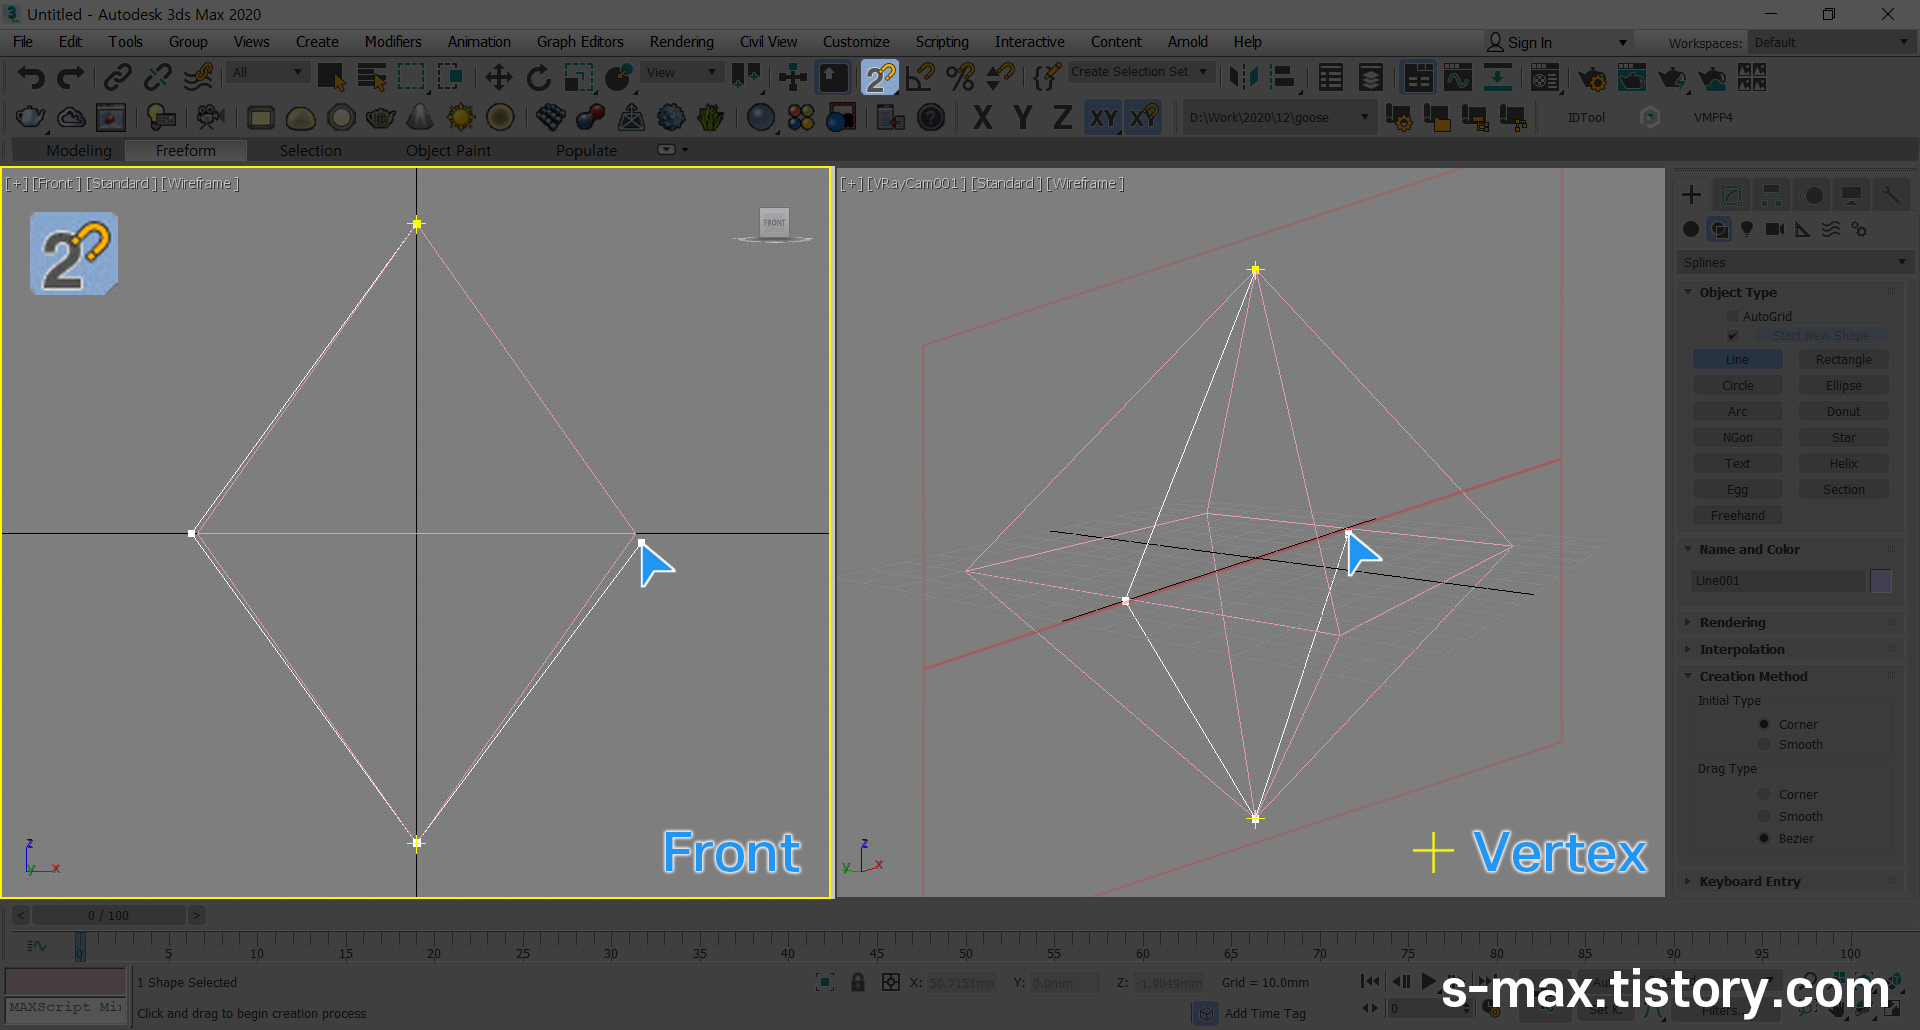The width and height of the screenshot is (1920, 1030).
Task: Choose the Select and Rotate tool
Action: click(x=539, y=77)
